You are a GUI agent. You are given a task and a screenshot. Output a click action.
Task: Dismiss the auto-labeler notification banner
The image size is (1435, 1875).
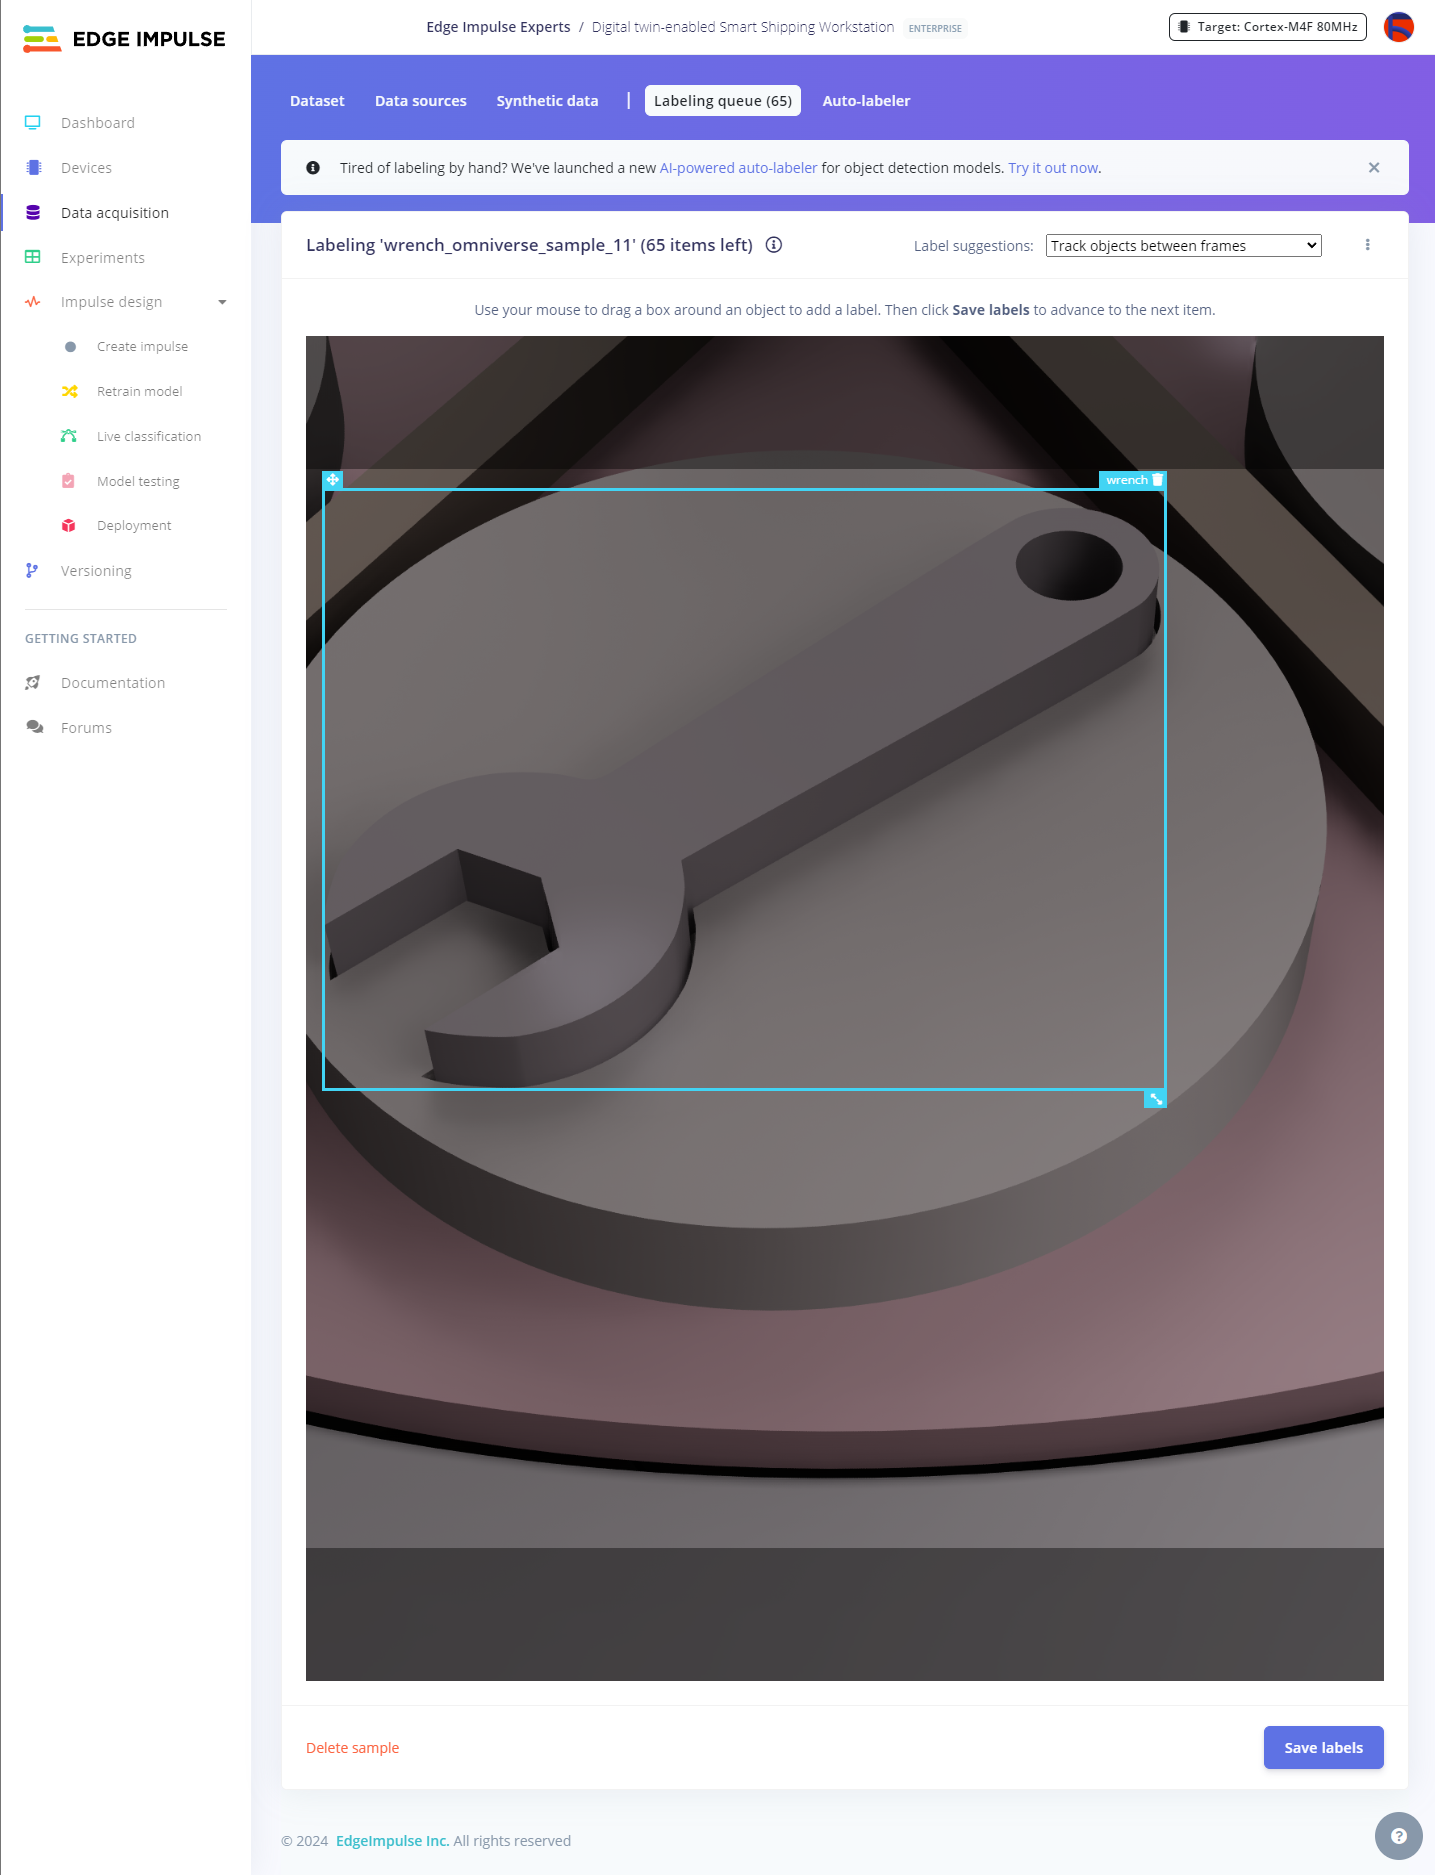1373,168
